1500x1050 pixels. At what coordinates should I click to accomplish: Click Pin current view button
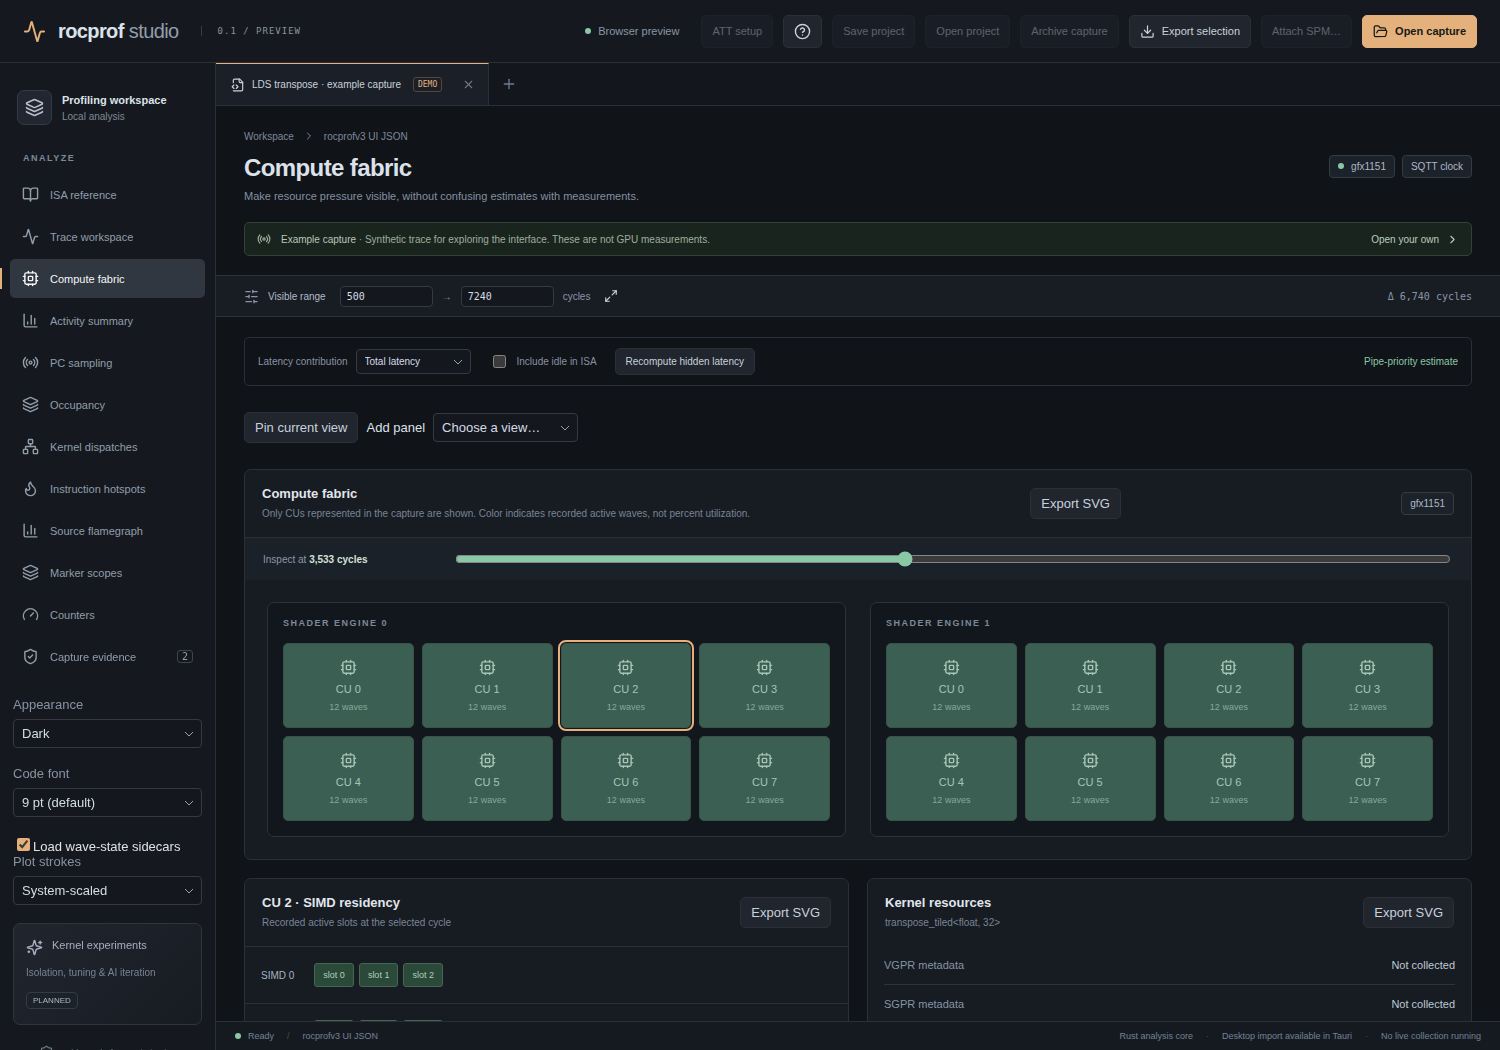tap(301, 428)
